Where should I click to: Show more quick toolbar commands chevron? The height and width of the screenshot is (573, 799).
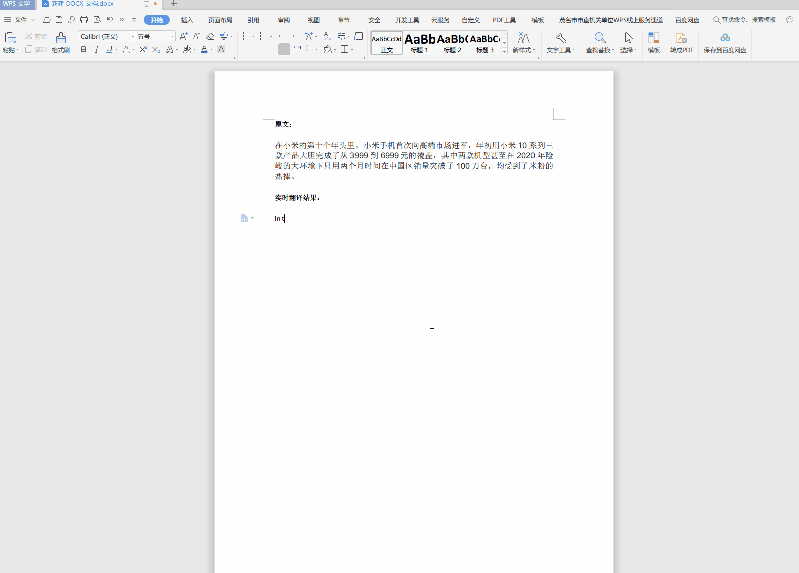[x=122, y=19]
